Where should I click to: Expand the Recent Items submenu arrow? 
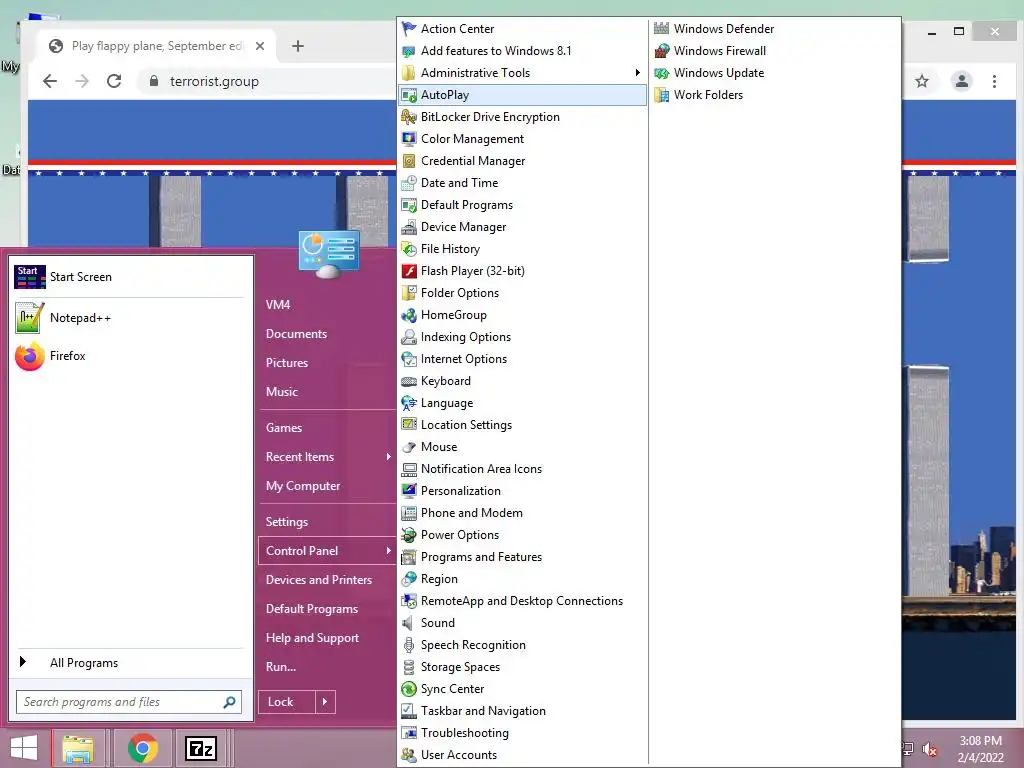point(389,456)
